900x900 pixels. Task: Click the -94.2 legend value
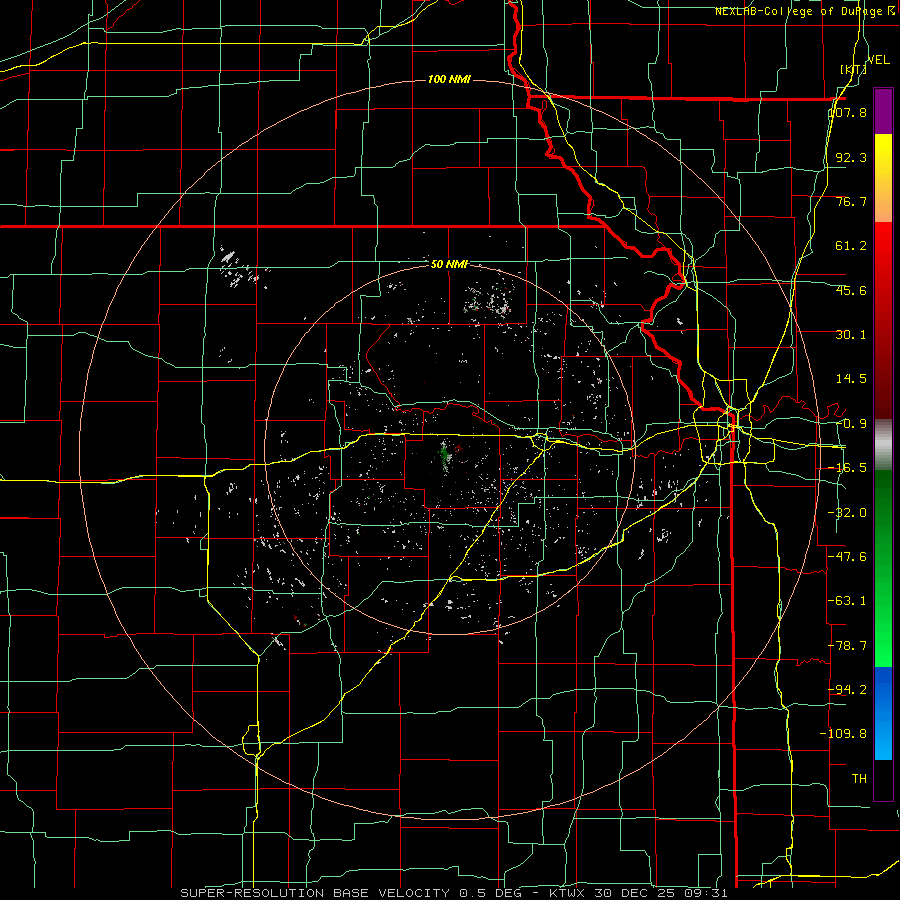pyautogui.click(x=848, y=689)
